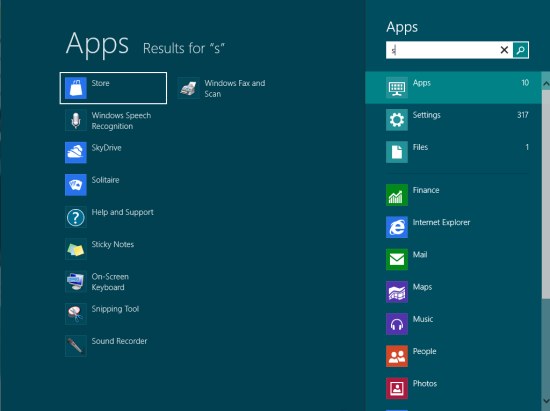This screenshot has height=411, width=550.
Task: Click the "SkyDrive" label text
Action: click(106, 148)
